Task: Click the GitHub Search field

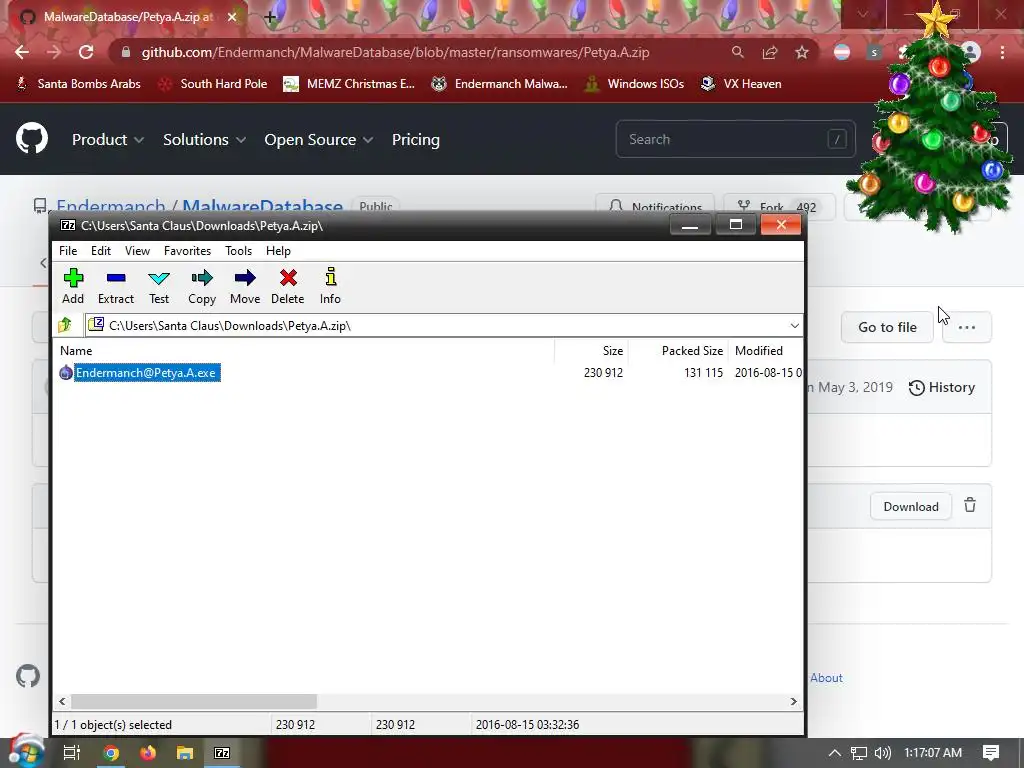Action: point(735,139)
